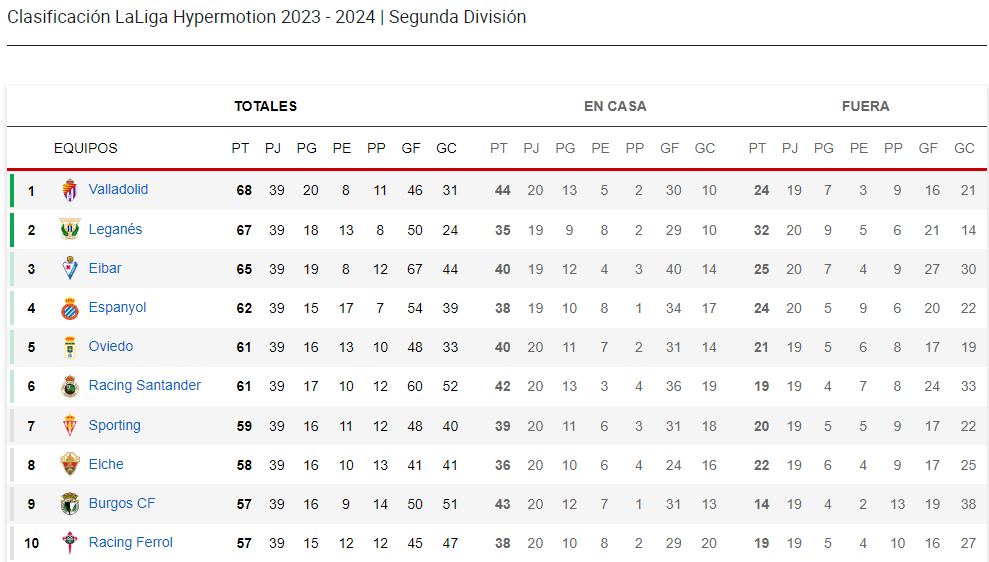This screenshot has width=989, height=562.
Task: Click the Elche club crest icon
Action: click(69, 465)
